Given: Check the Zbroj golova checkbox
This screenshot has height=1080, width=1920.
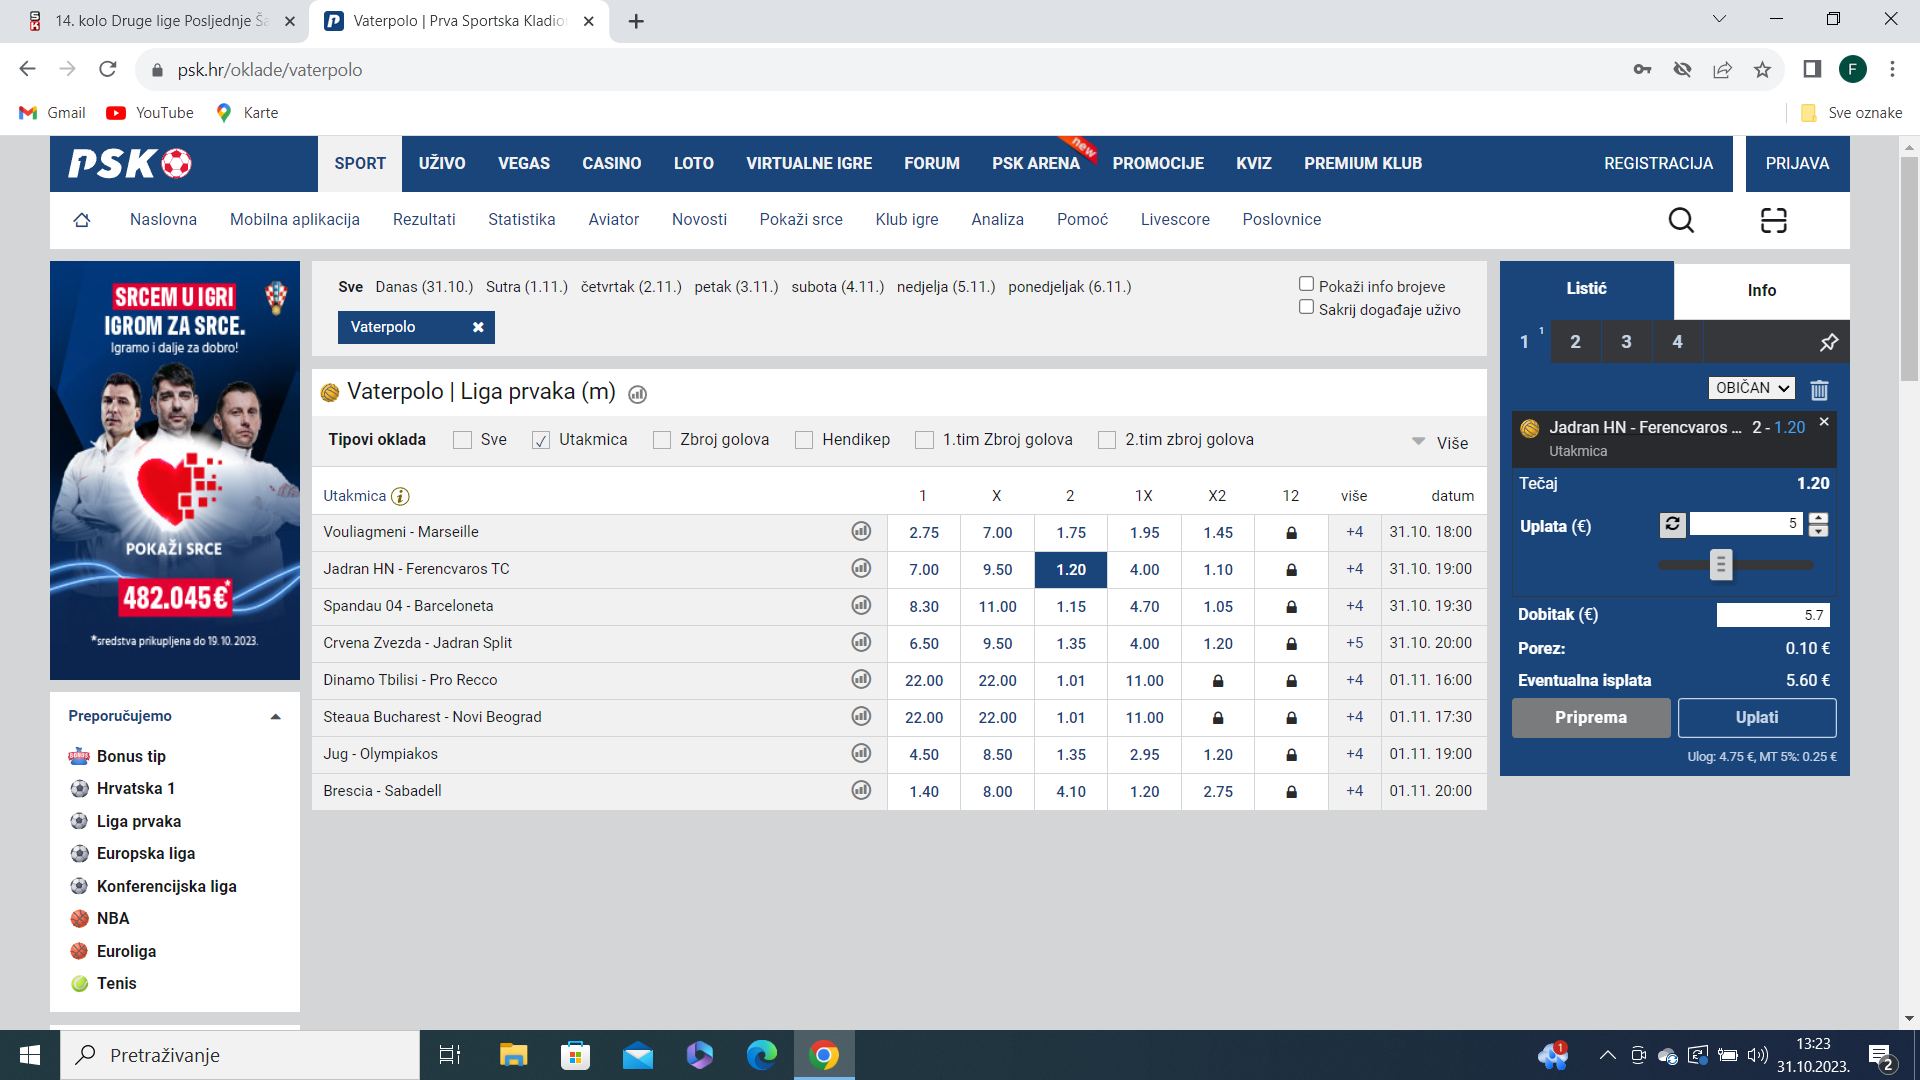Looking at the screenshot, I should (662, 440).
